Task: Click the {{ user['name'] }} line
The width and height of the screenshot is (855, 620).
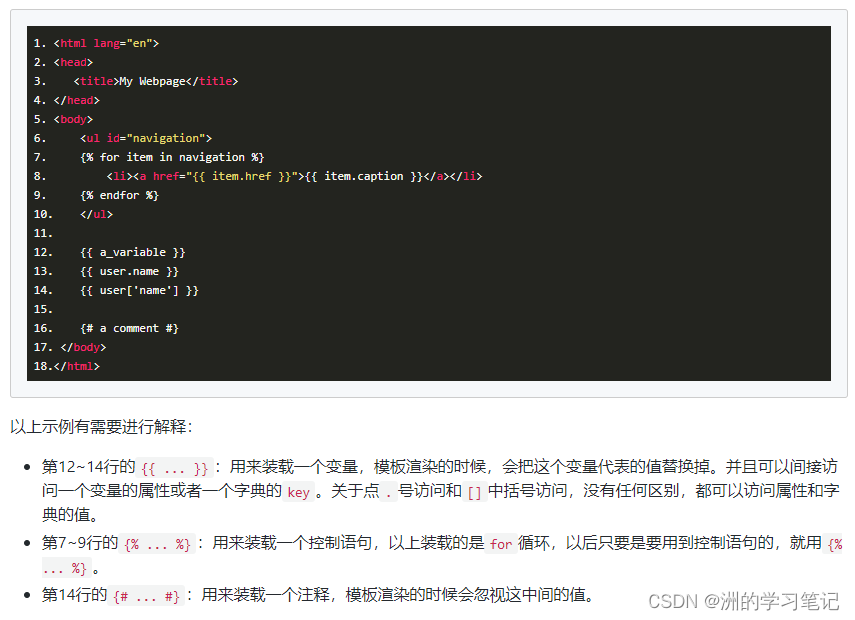Action: 140,290
